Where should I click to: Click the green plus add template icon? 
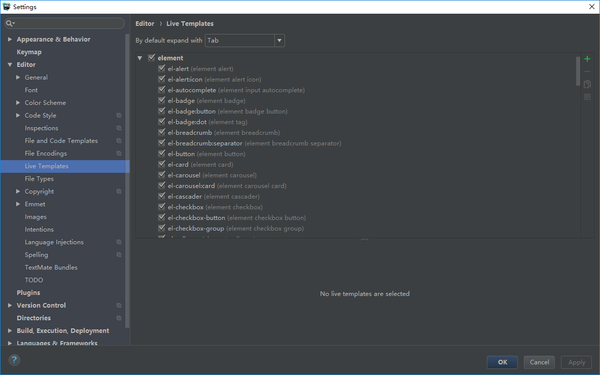pyautogui.click(x=587, y=59)
